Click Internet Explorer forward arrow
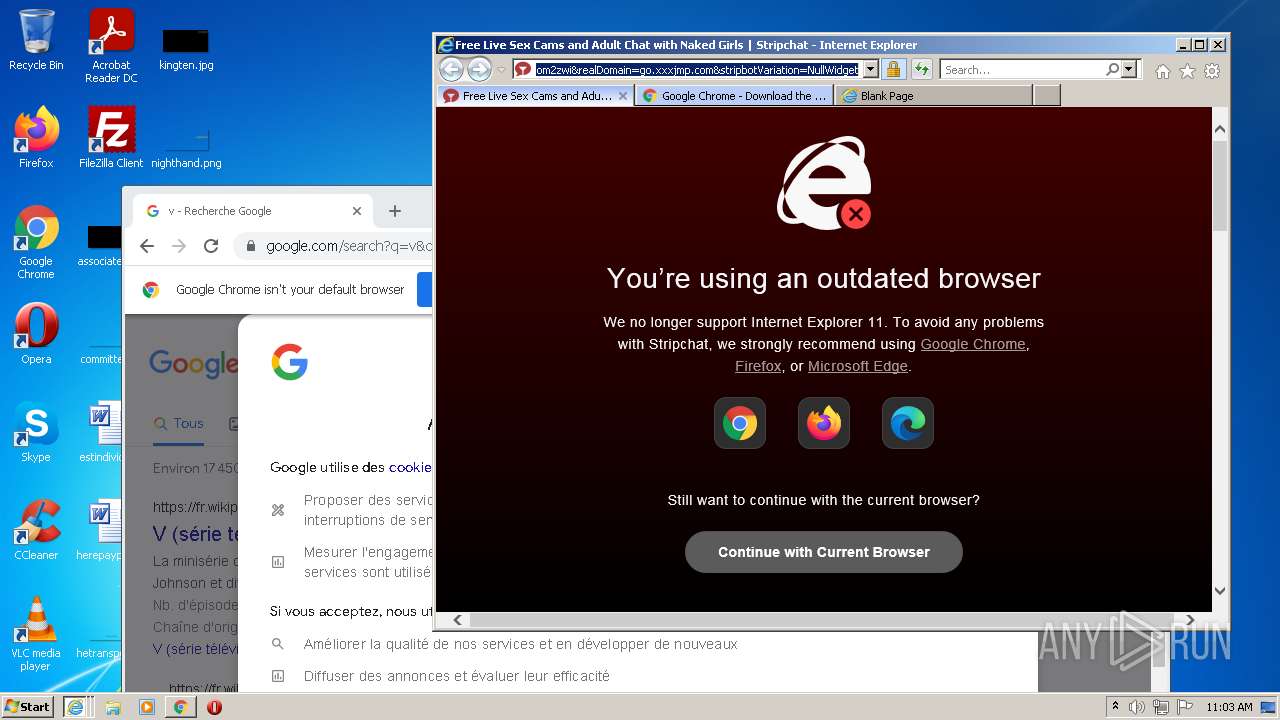Screen dimensions: 1280x720 pos(479,69)
